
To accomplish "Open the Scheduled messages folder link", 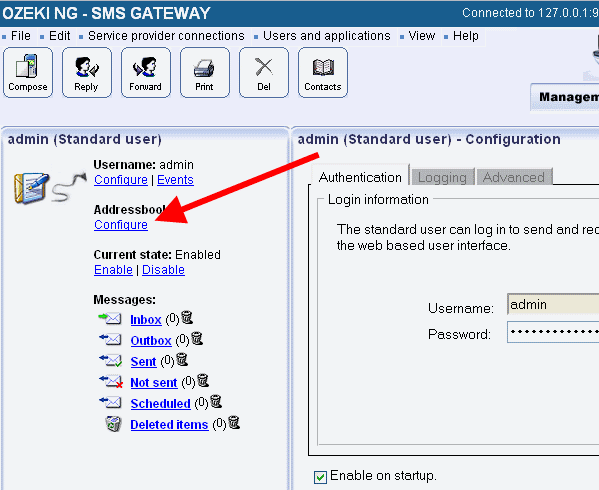I will (x=160, y=404).
